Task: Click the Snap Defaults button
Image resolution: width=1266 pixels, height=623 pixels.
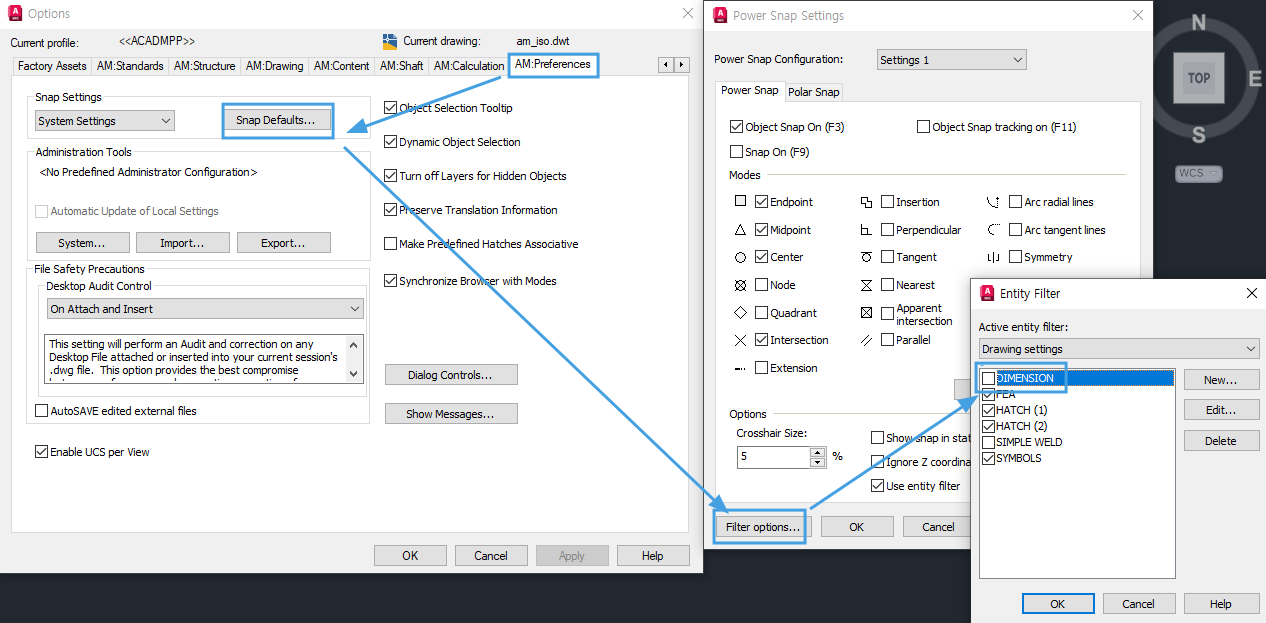Action: [275, 120]
